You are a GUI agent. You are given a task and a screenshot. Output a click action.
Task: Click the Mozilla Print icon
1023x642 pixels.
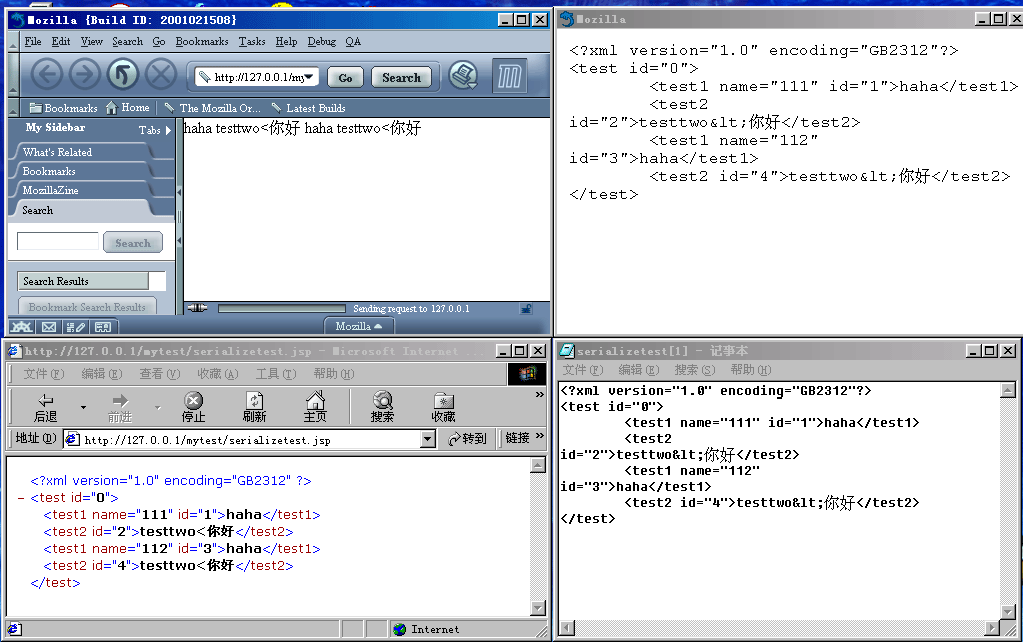click(x=463, y=76)
